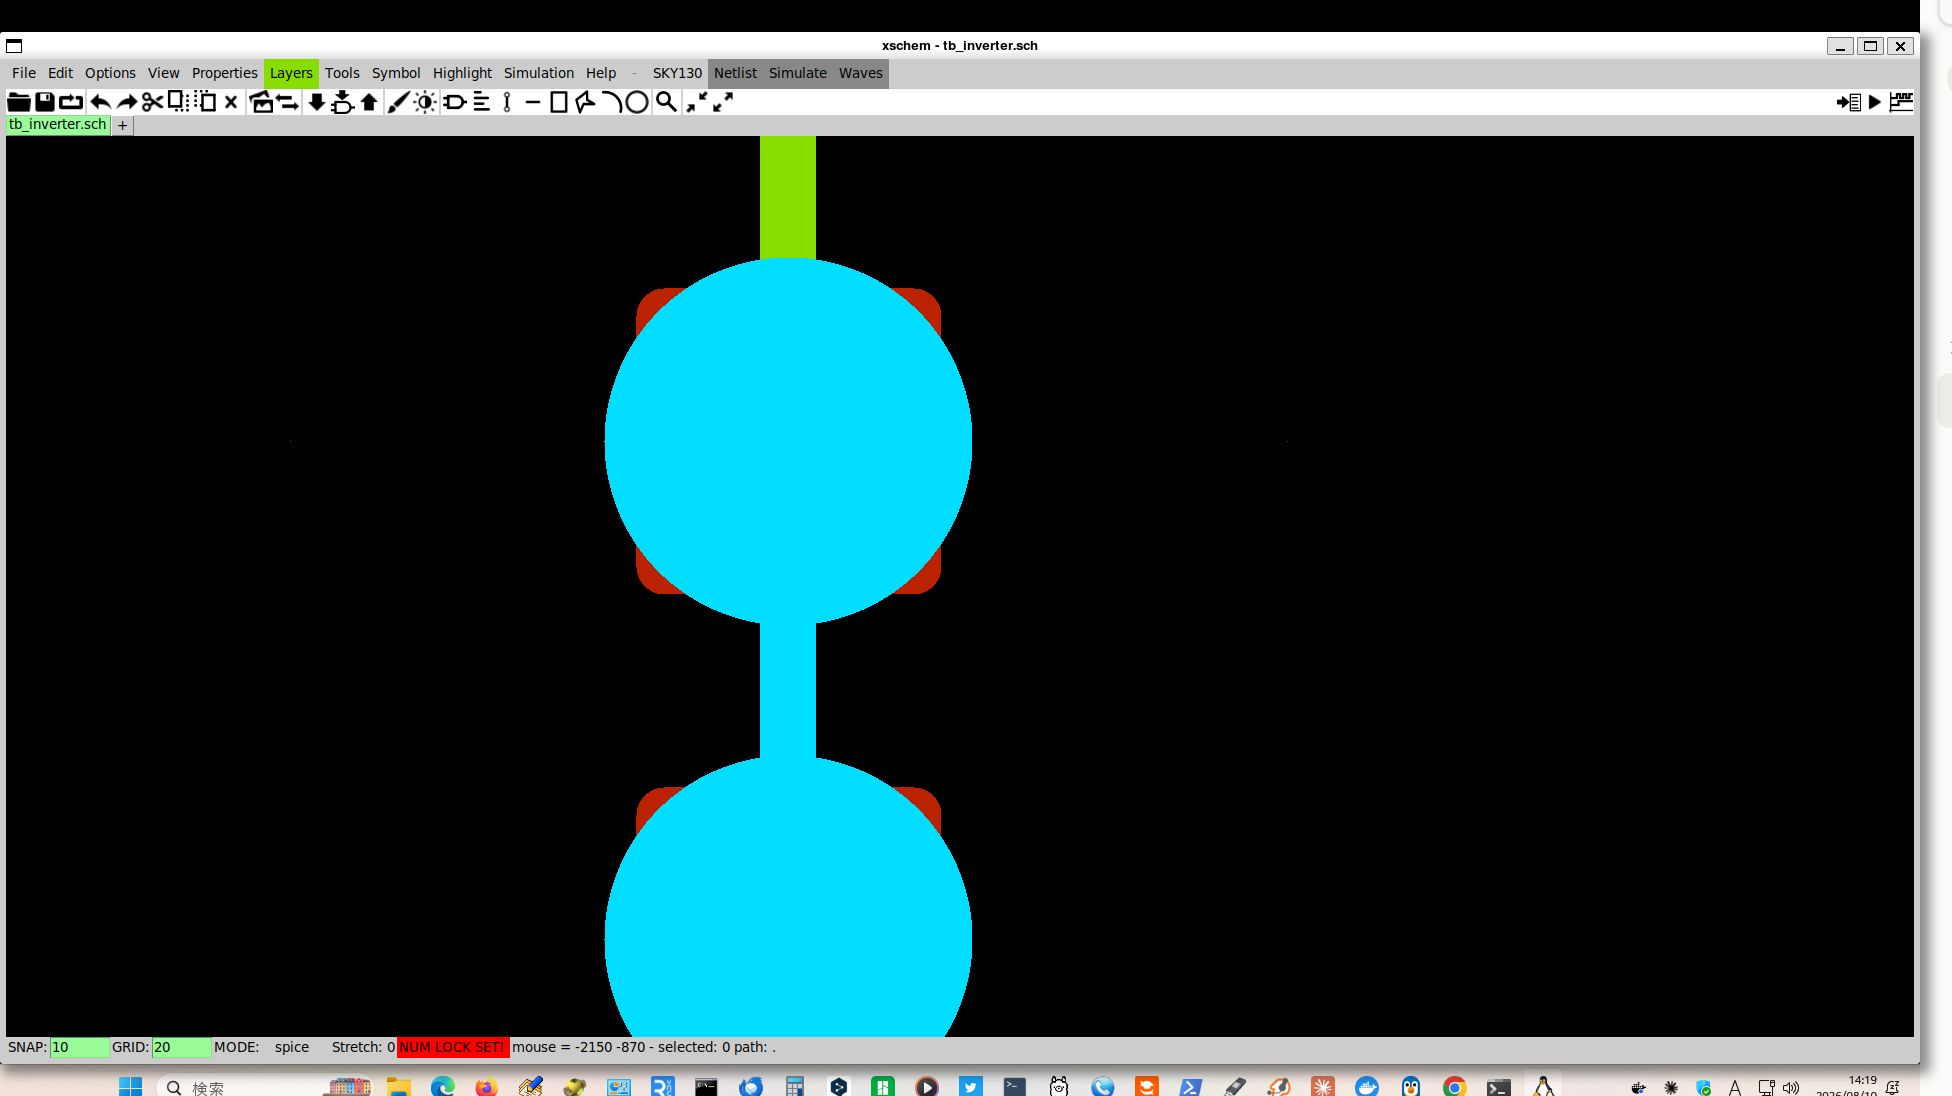Click the Reload schematic icon
Viewport: 1952px width, 1096px height.
(71, 102)
